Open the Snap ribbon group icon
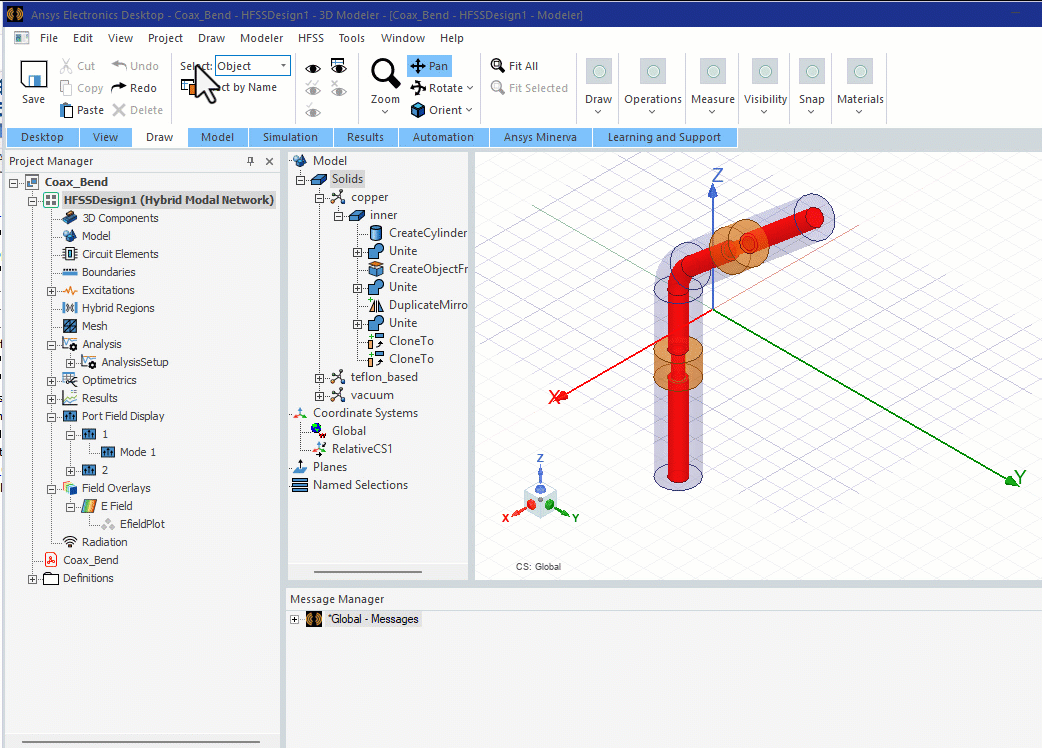 812,72
